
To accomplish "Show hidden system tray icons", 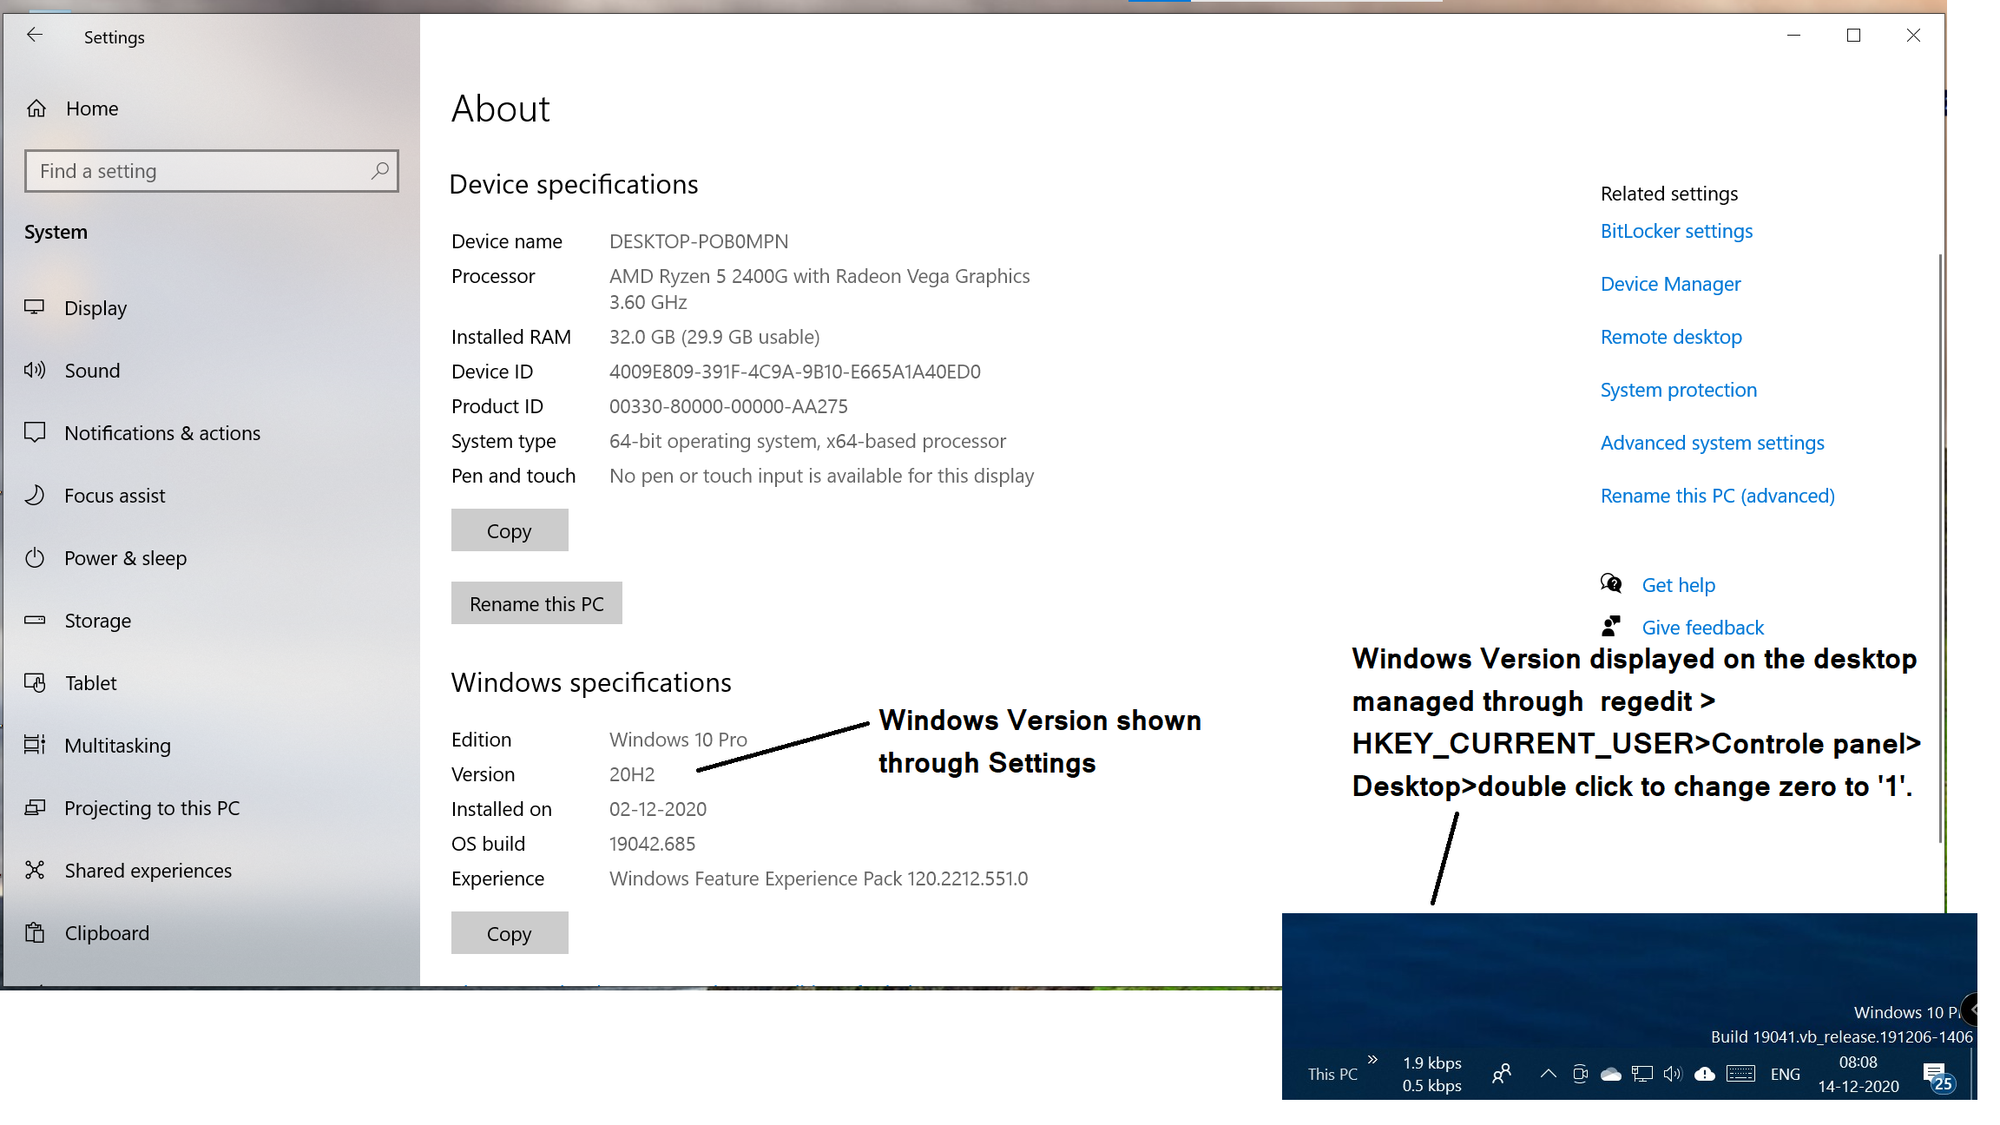I will click(1548, 1074).
